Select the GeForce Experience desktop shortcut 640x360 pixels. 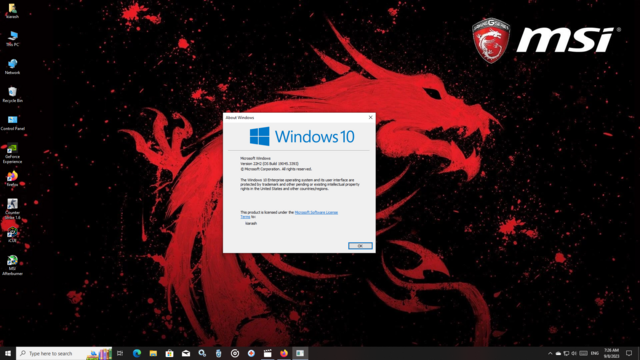12,153
